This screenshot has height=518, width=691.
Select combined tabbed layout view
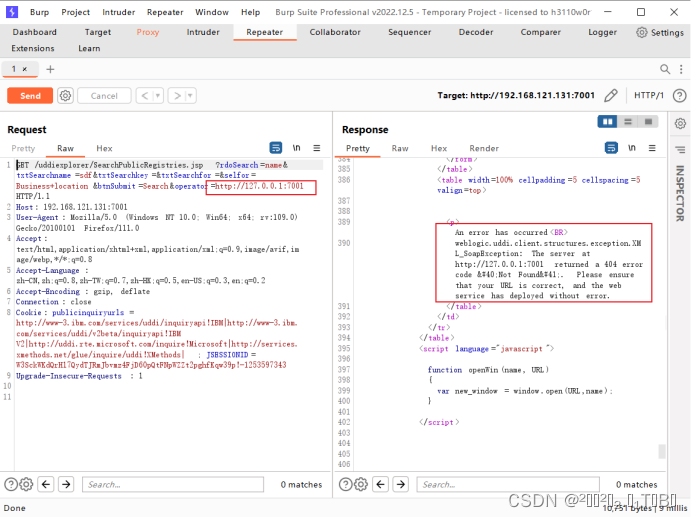coord(648,122)
